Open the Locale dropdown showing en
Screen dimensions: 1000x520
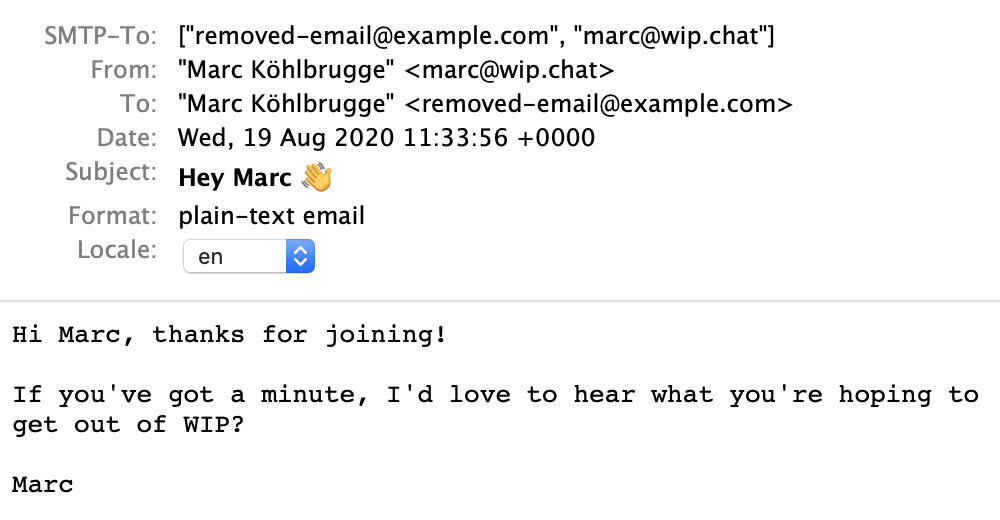pos(249,256)
